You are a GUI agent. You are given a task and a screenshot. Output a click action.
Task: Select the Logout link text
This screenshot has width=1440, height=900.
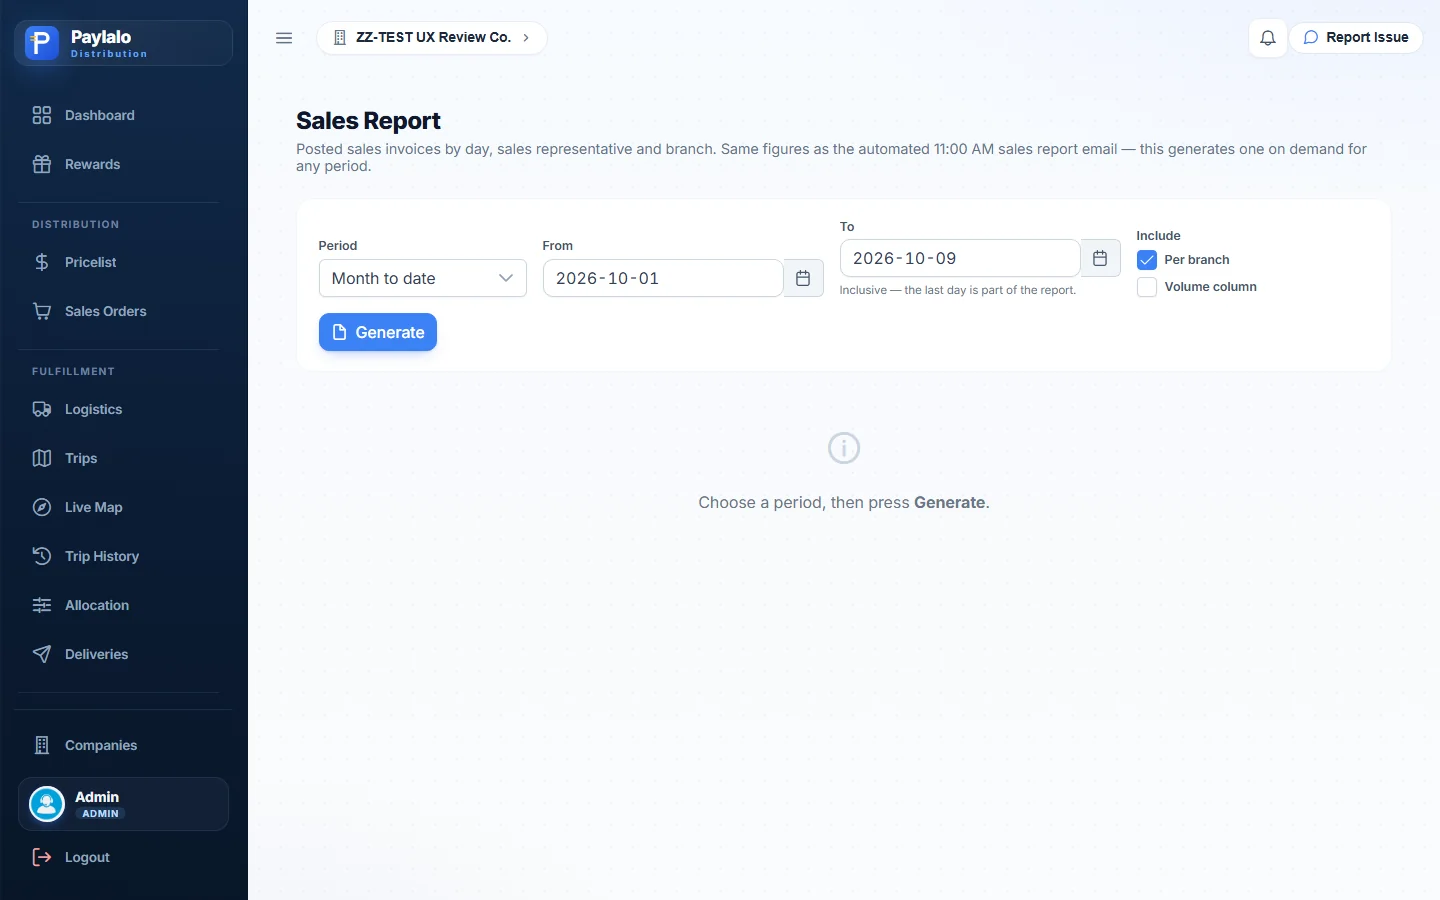87,857
